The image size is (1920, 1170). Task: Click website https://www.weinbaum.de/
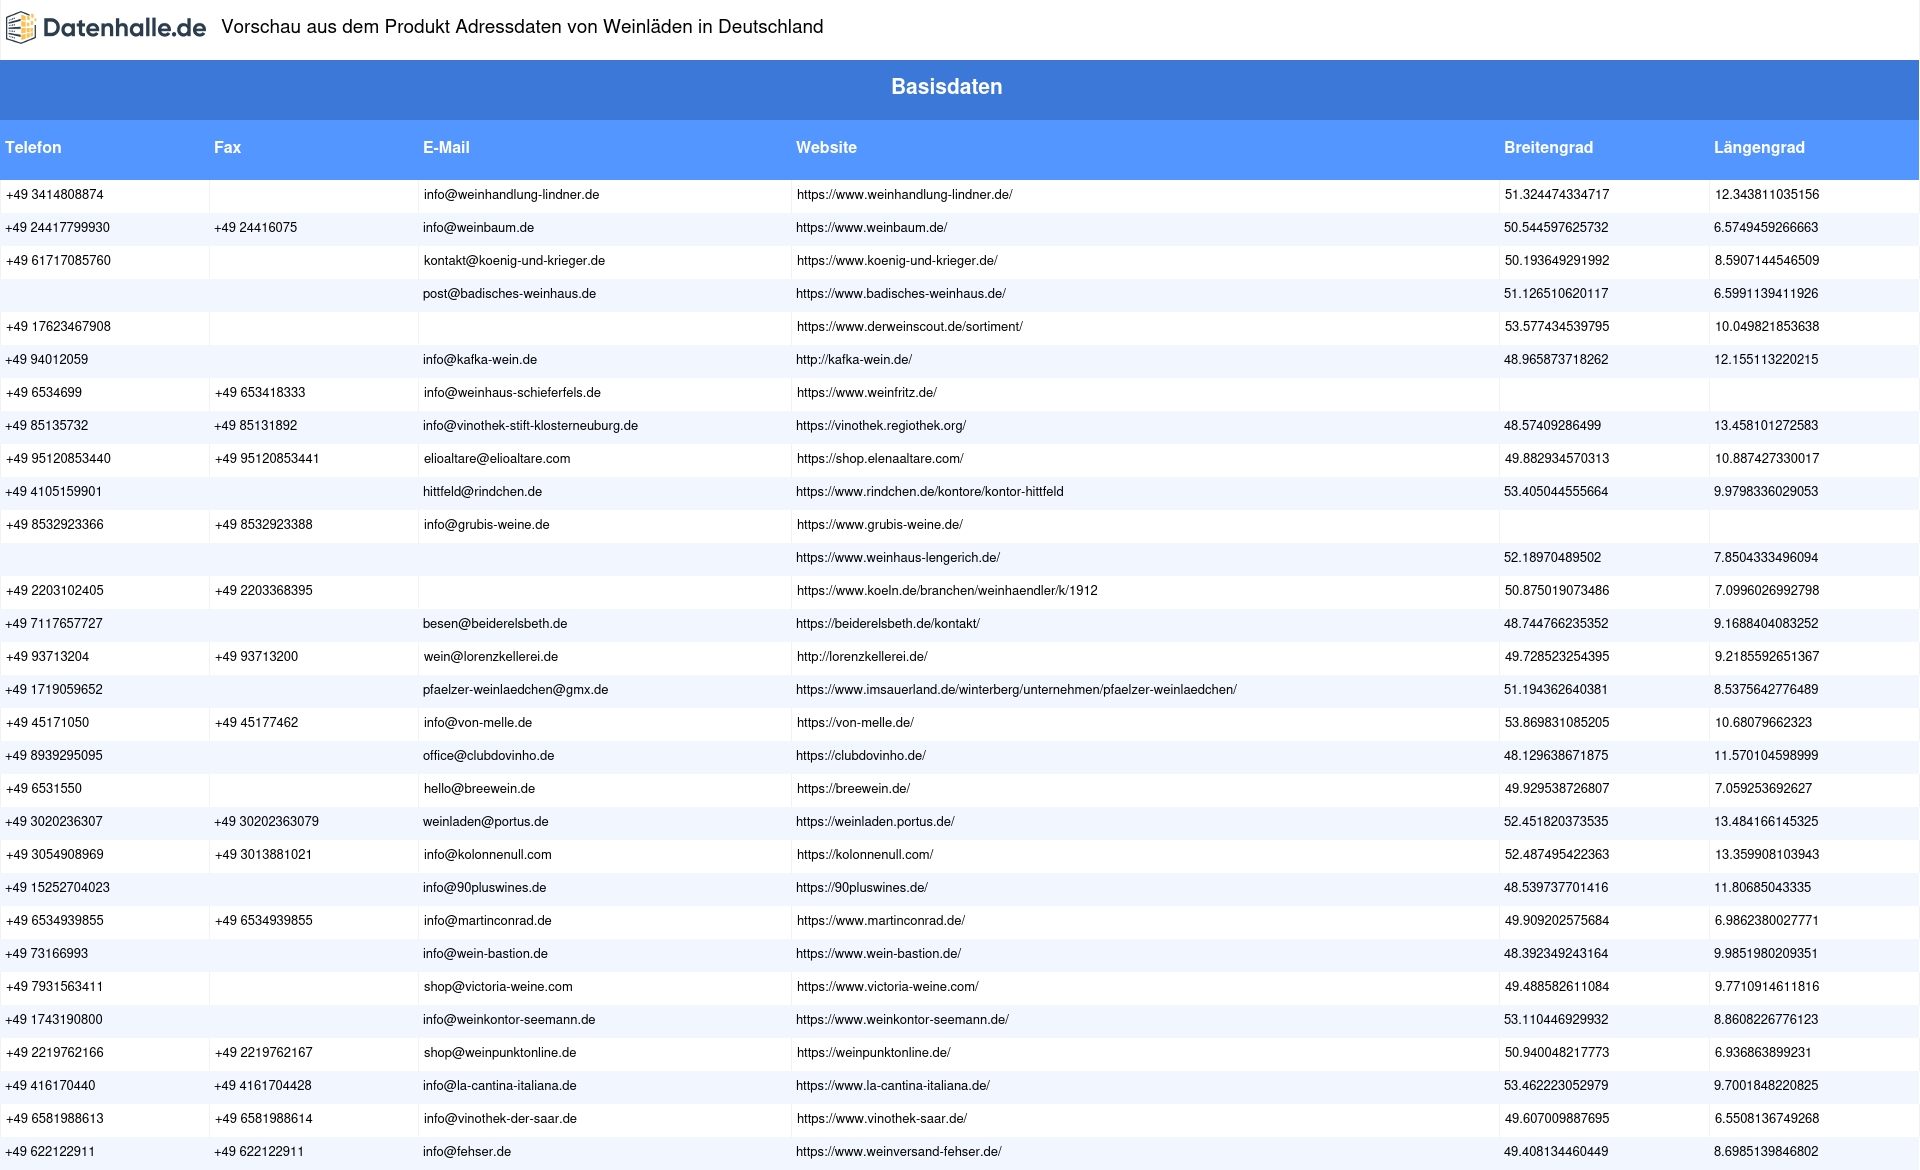pyautogui.click(x=872, y=228)
